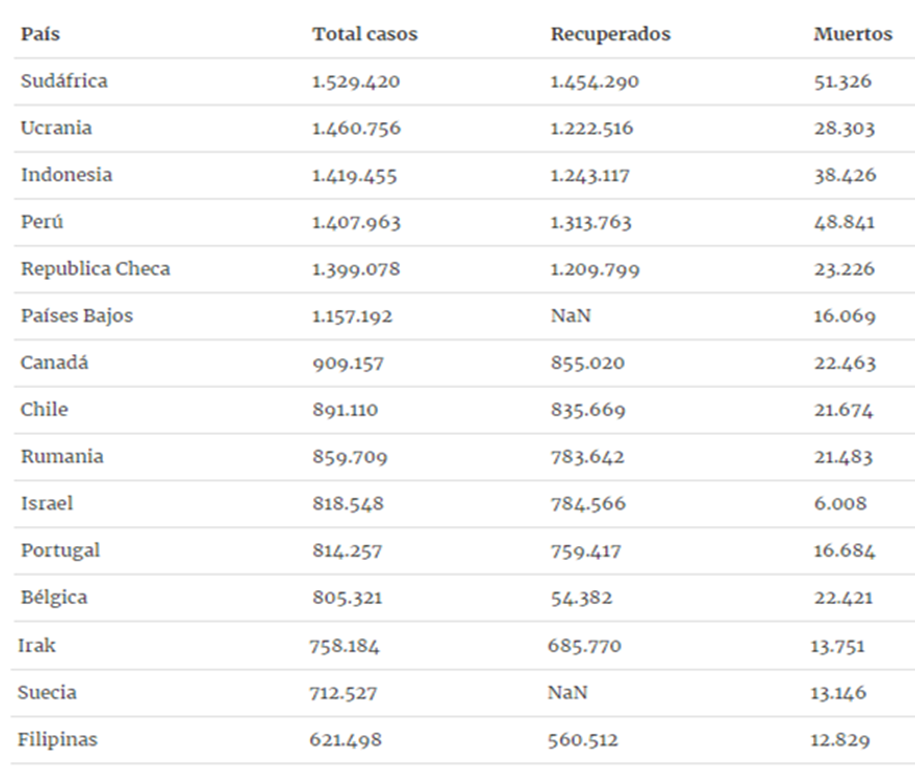
Task: Click the Muertos column header
Action: click(x=852, y=34)
